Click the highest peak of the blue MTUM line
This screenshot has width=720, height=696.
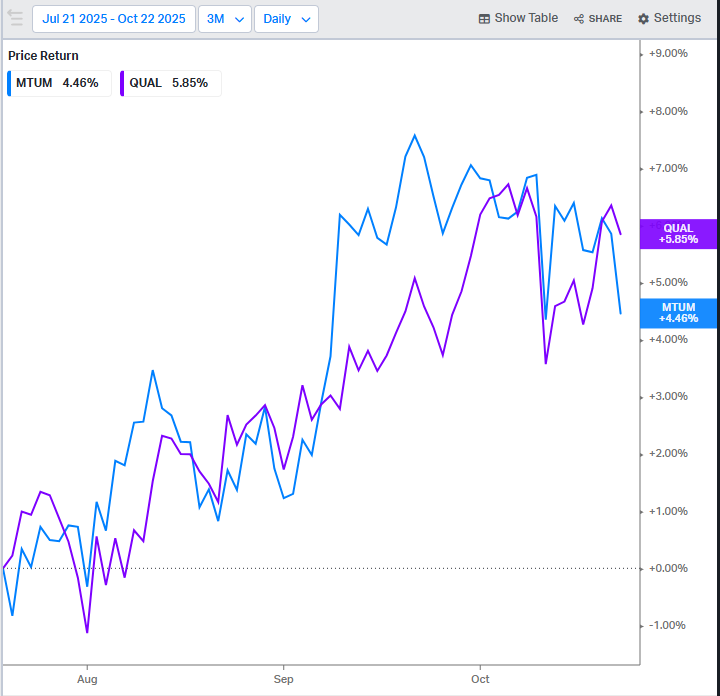tap(415, 135)
